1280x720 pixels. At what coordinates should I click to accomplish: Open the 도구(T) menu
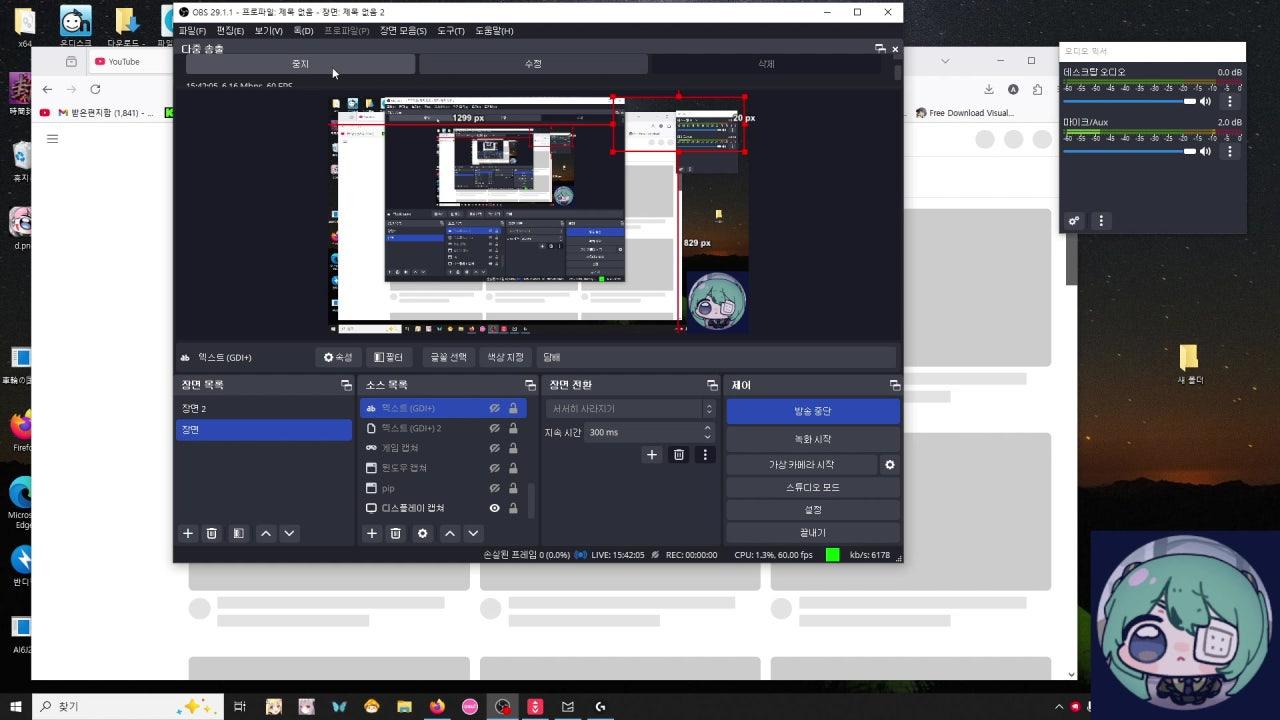[451, 31]
